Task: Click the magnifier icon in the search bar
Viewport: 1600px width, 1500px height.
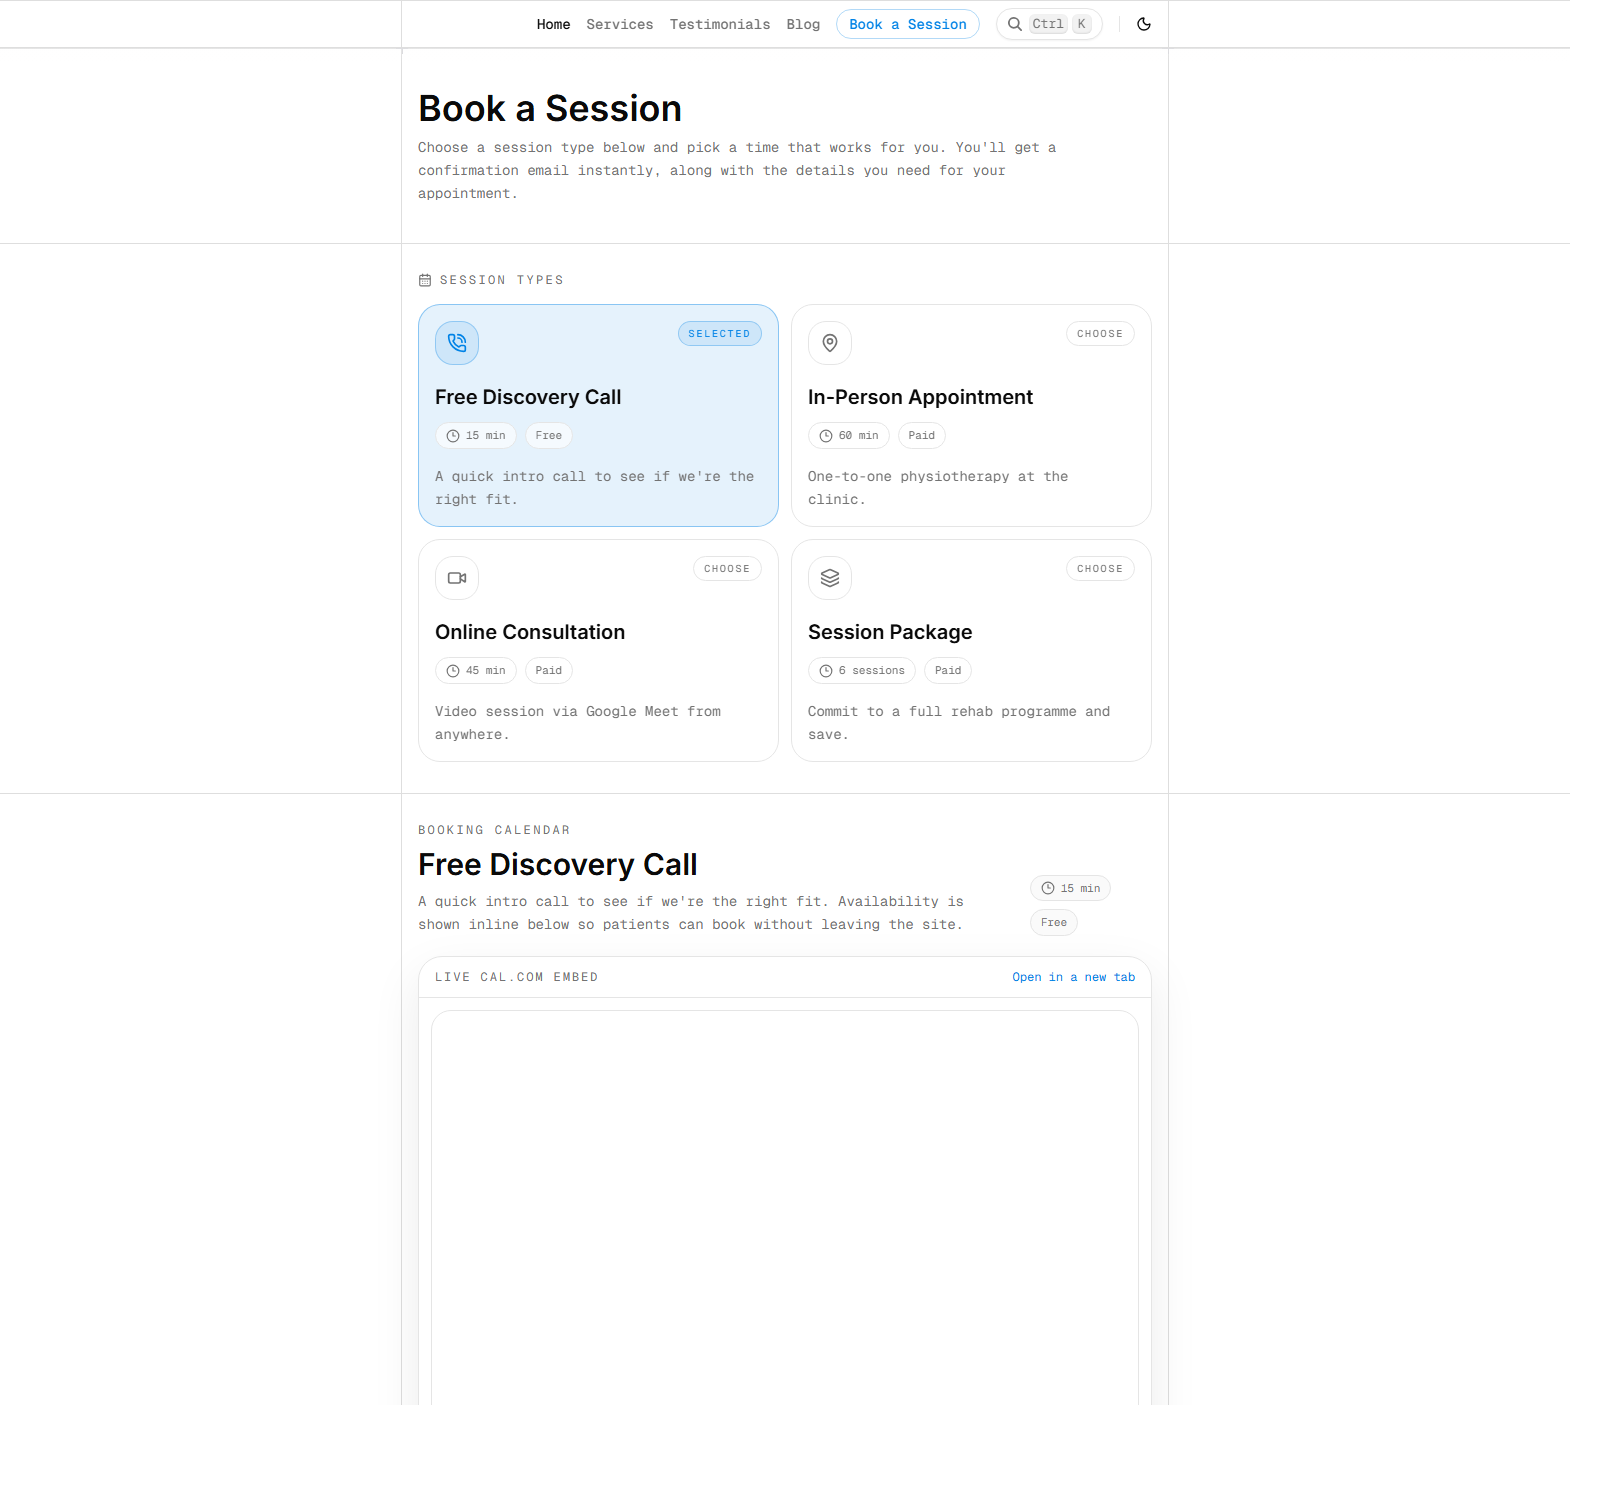Action: coord(1015,24)
